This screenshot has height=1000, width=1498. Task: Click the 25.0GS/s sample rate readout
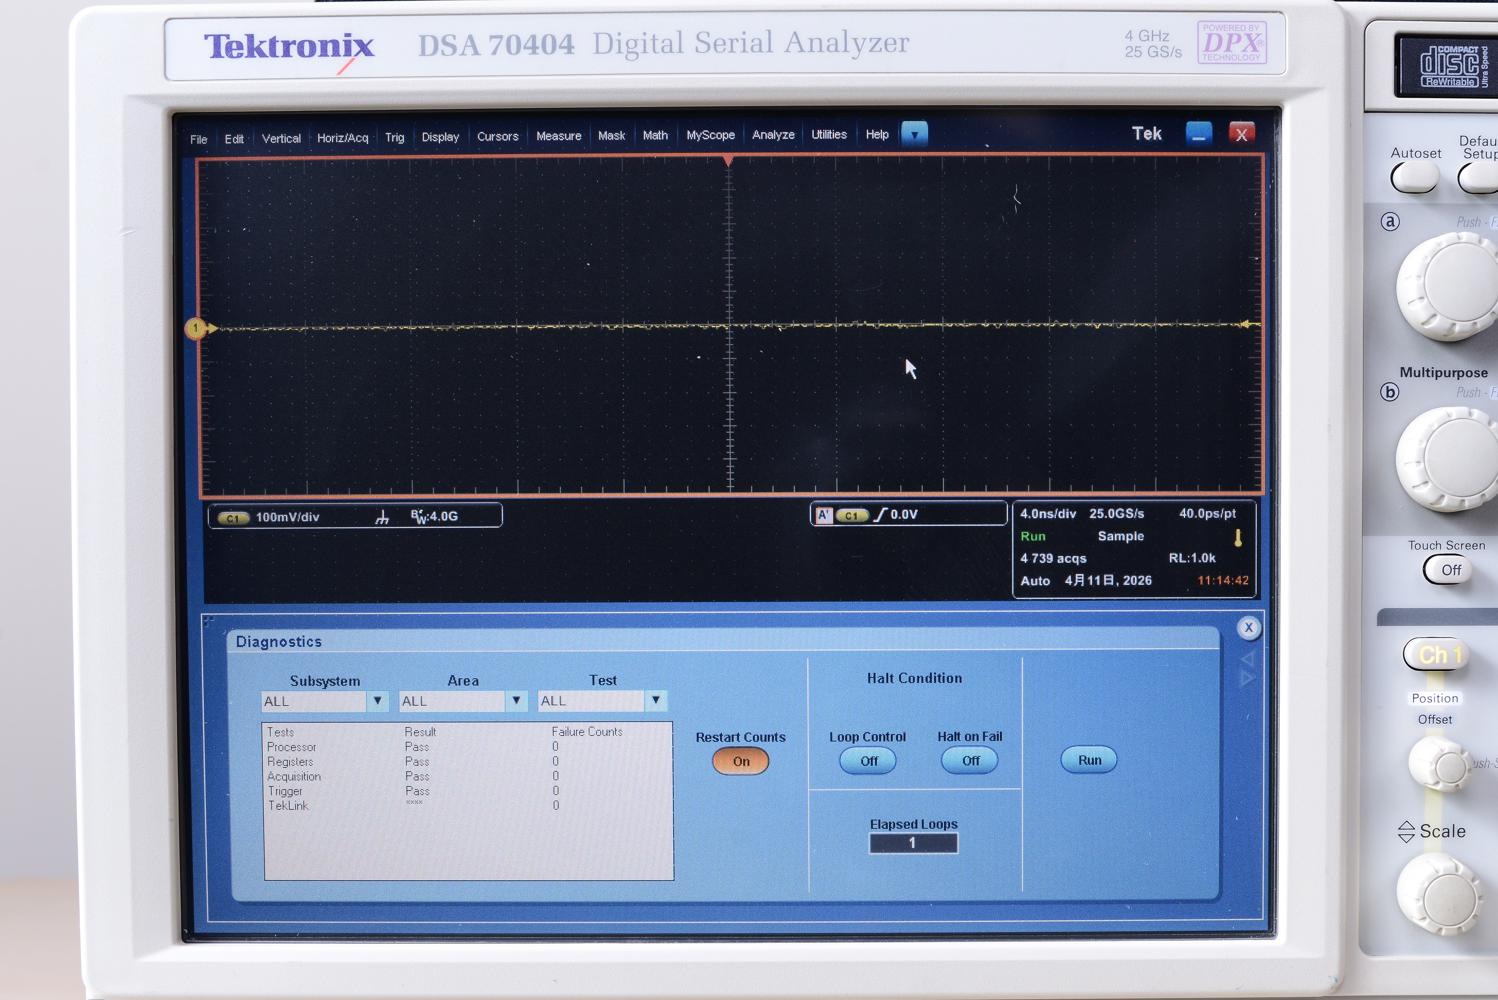click(x=1117, y=513)
